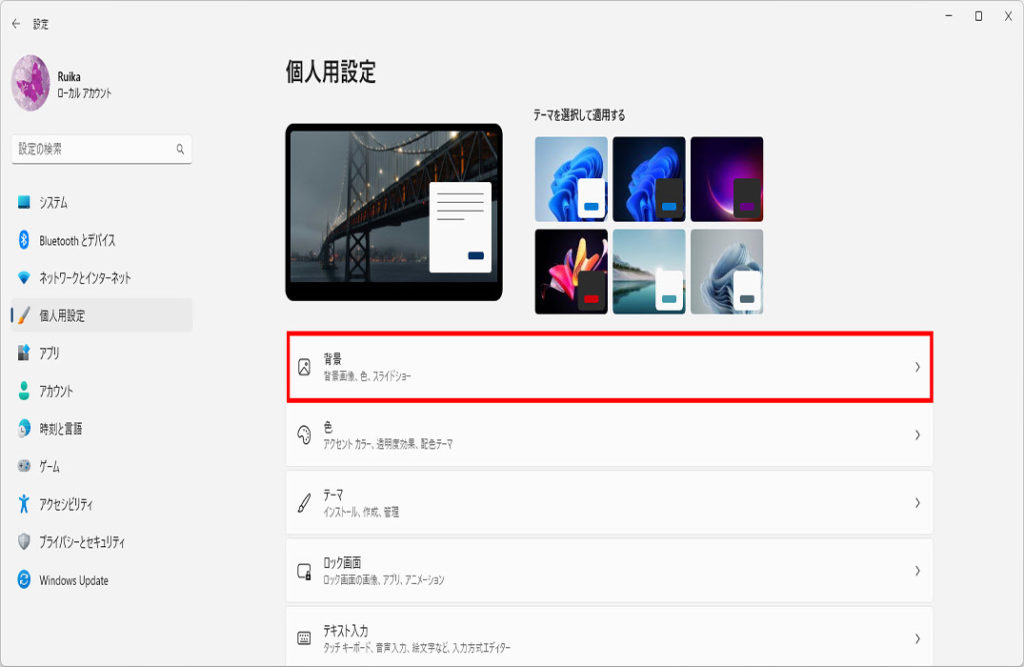
Task: Click the ゲーム controller icon
Action: pyautogui.click(x=24, y=466)
